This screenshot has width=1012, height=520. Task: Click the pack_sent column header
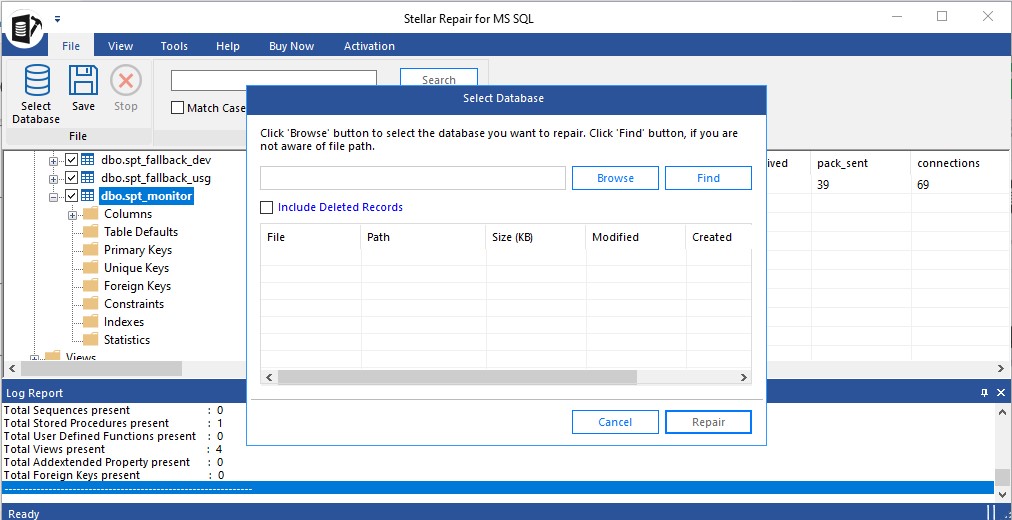[861, 163]
